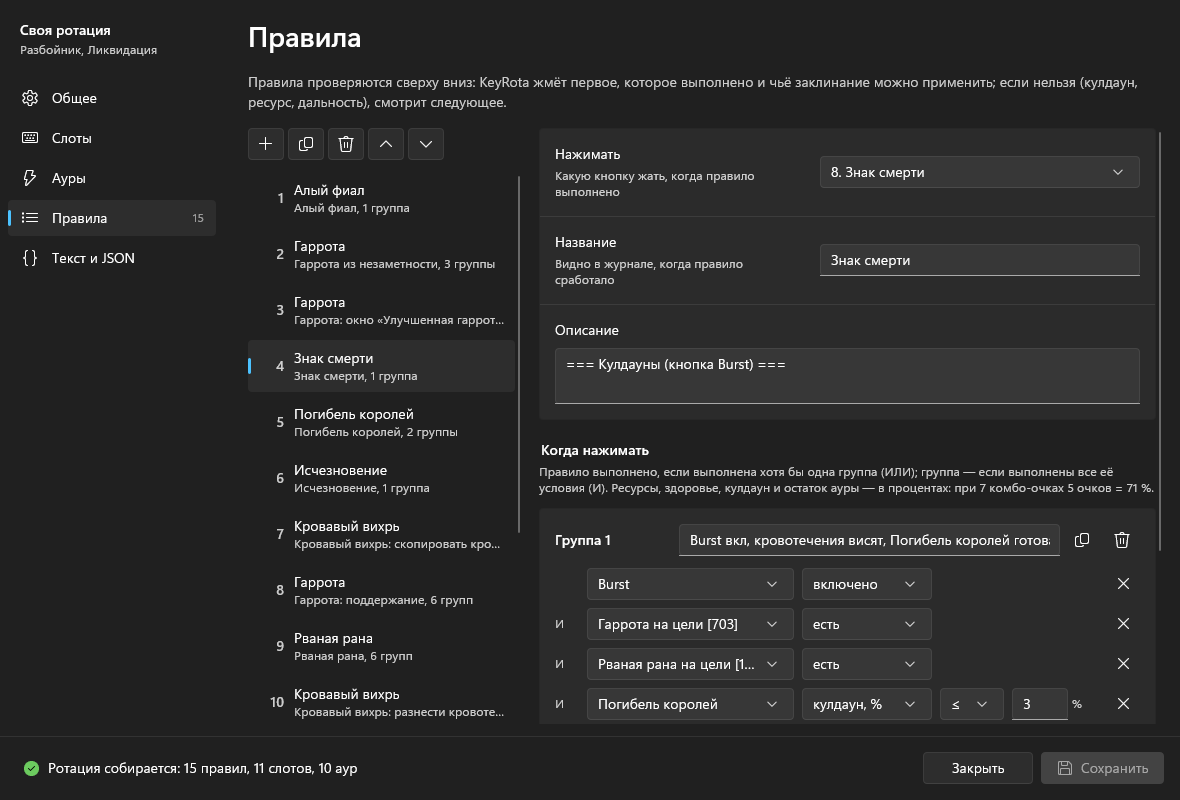Open the Ауры section
The image size is (1180, 800).
coord(112,178)
